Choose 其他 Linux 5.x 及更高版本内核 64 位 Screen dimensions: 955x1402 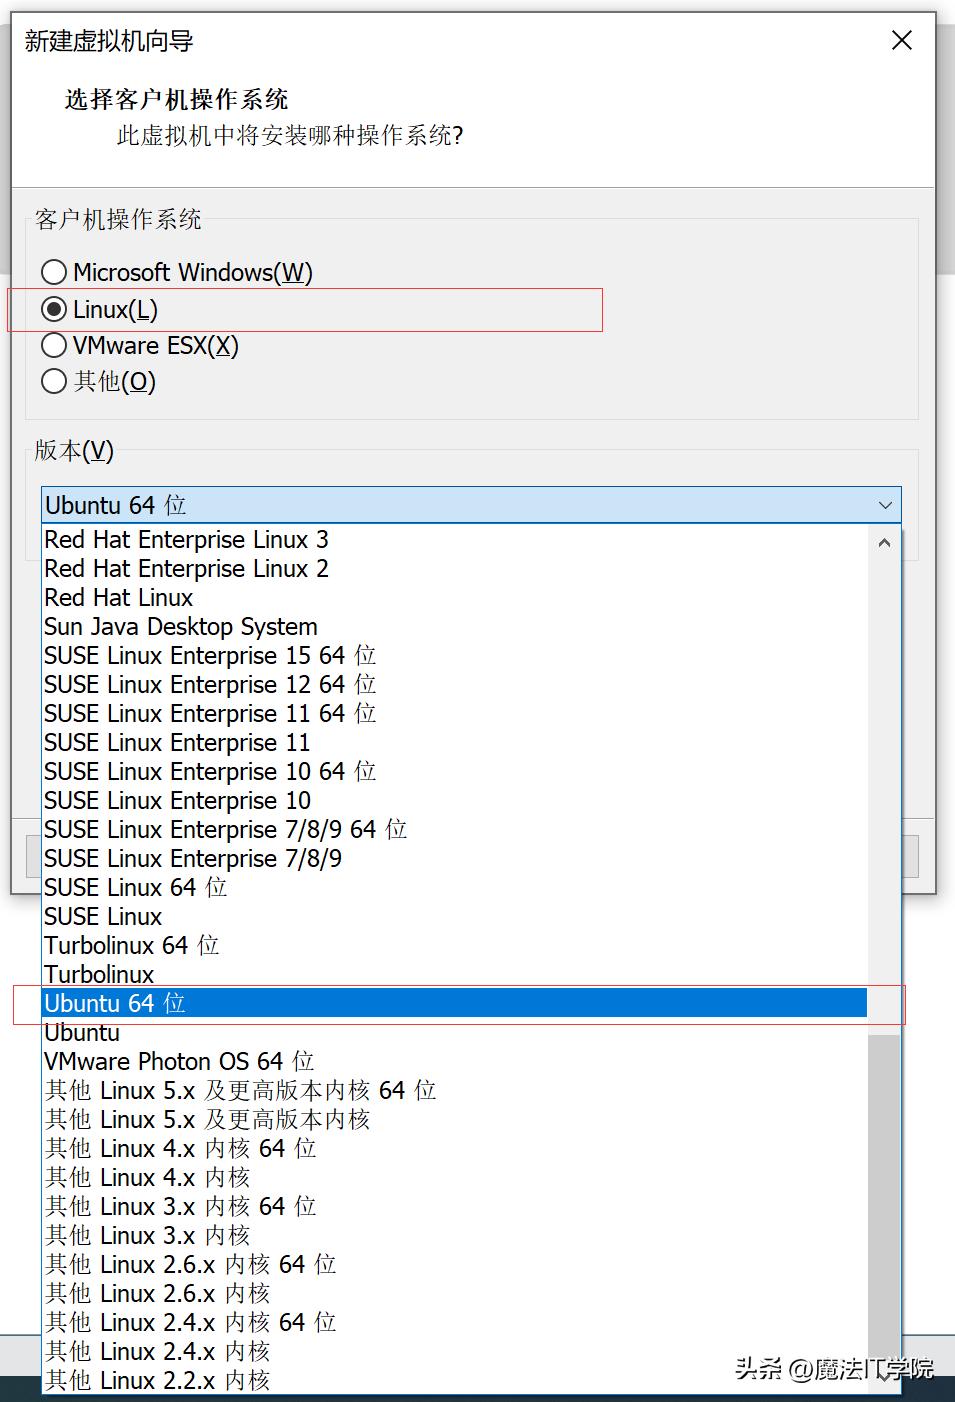click(x=240, y=1091)
